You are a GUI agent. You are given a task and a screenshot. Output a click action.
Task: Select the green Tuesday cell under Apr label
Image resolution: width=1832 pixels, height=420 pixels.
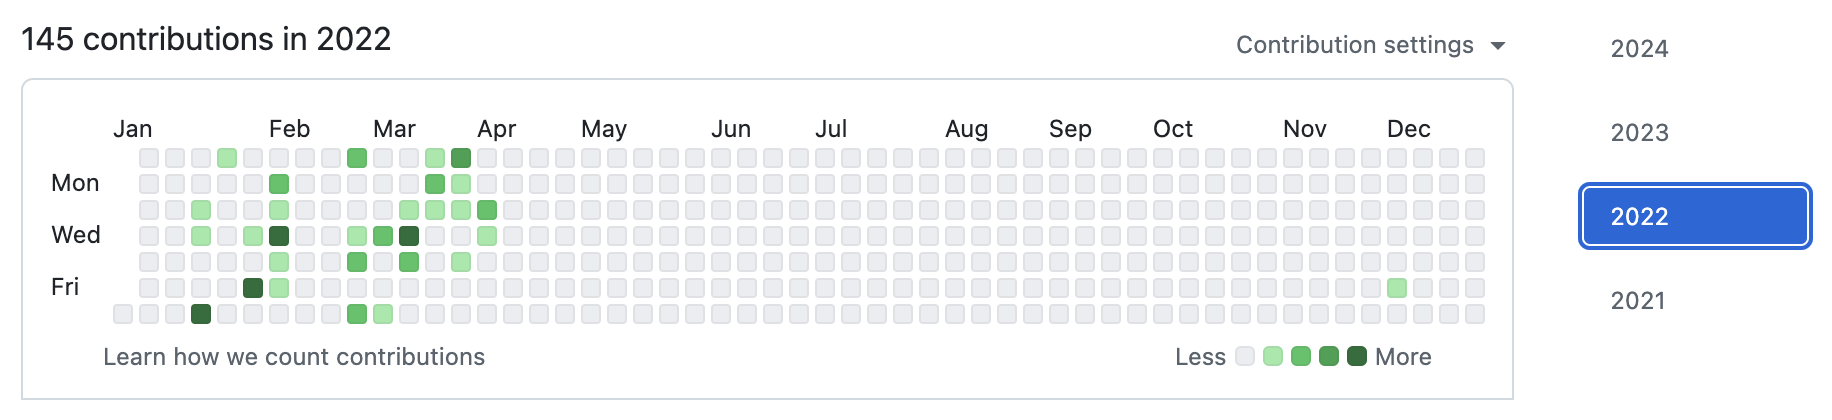pyautogui.click(x=487, y=210)
